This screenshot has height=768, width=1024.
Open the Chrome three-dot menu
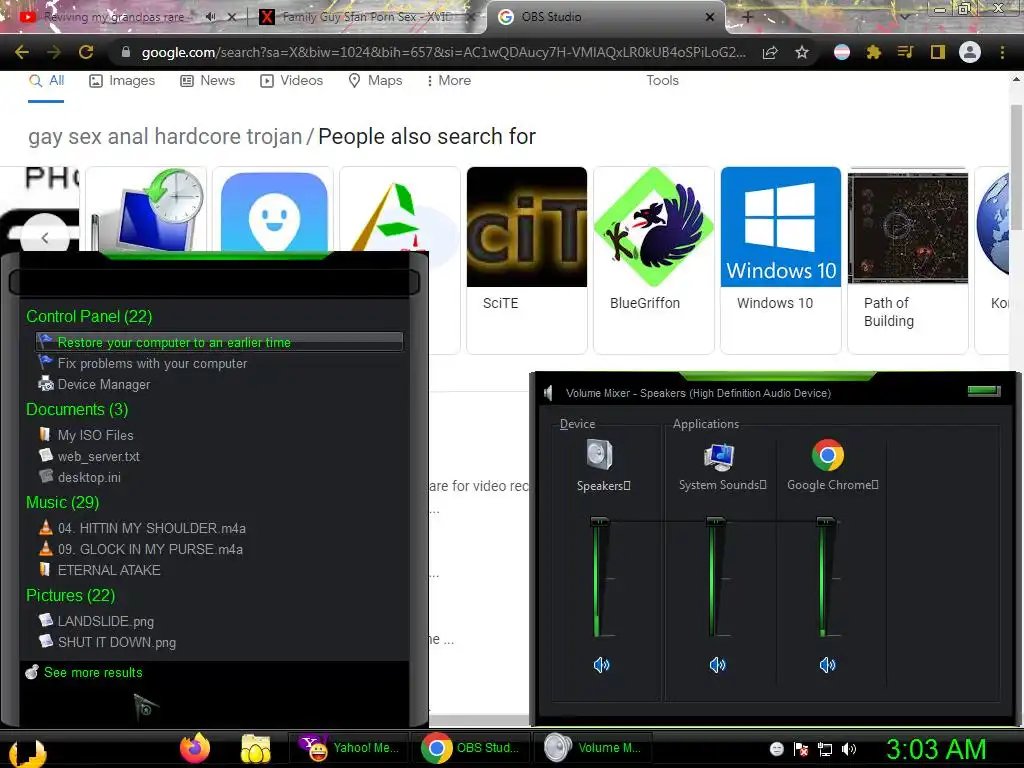pos(1002,52)
